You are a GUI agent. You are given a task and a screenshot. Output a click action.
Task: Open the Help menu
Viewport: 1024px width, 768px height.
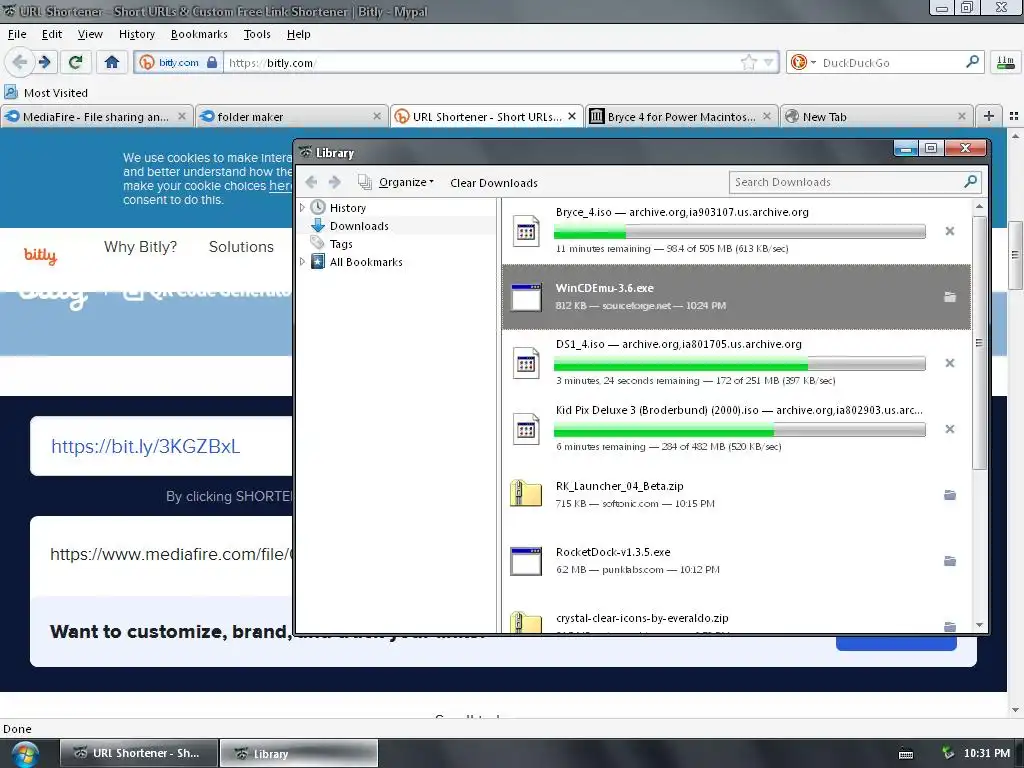(x=298, y=34)
